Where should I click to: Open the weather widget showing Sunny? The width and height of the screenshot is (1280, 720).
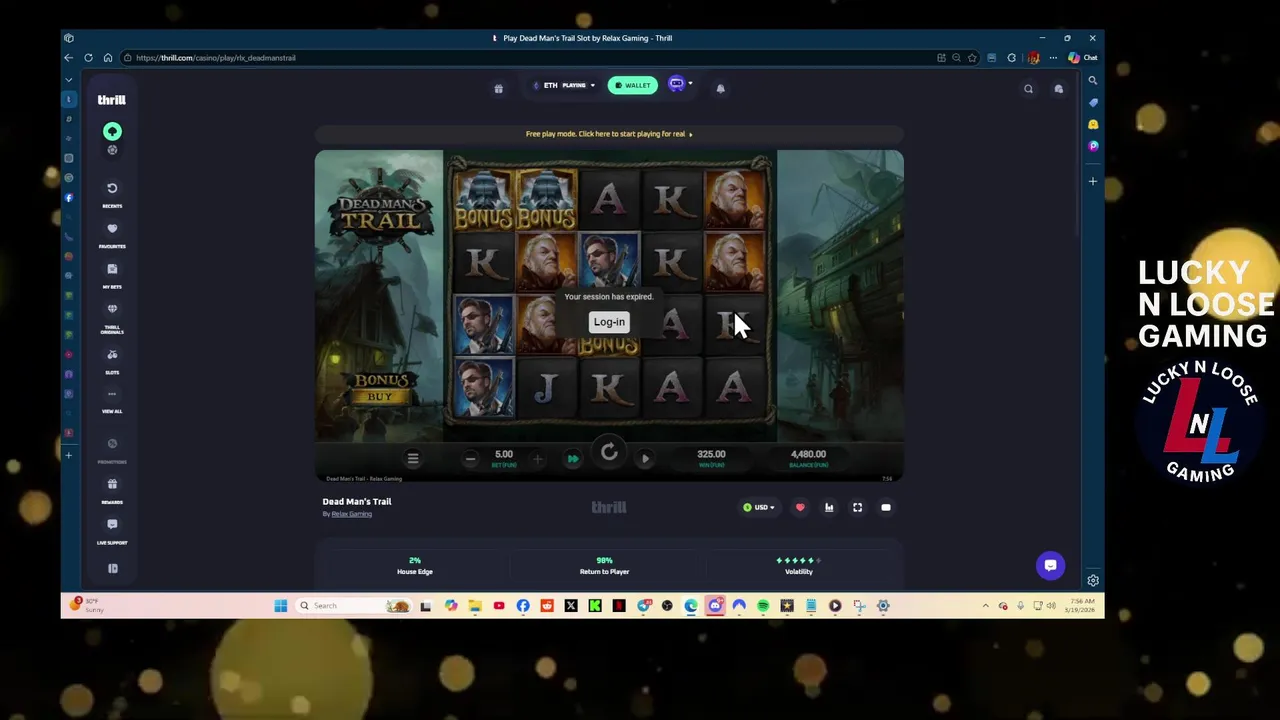[x=87, y=606]
